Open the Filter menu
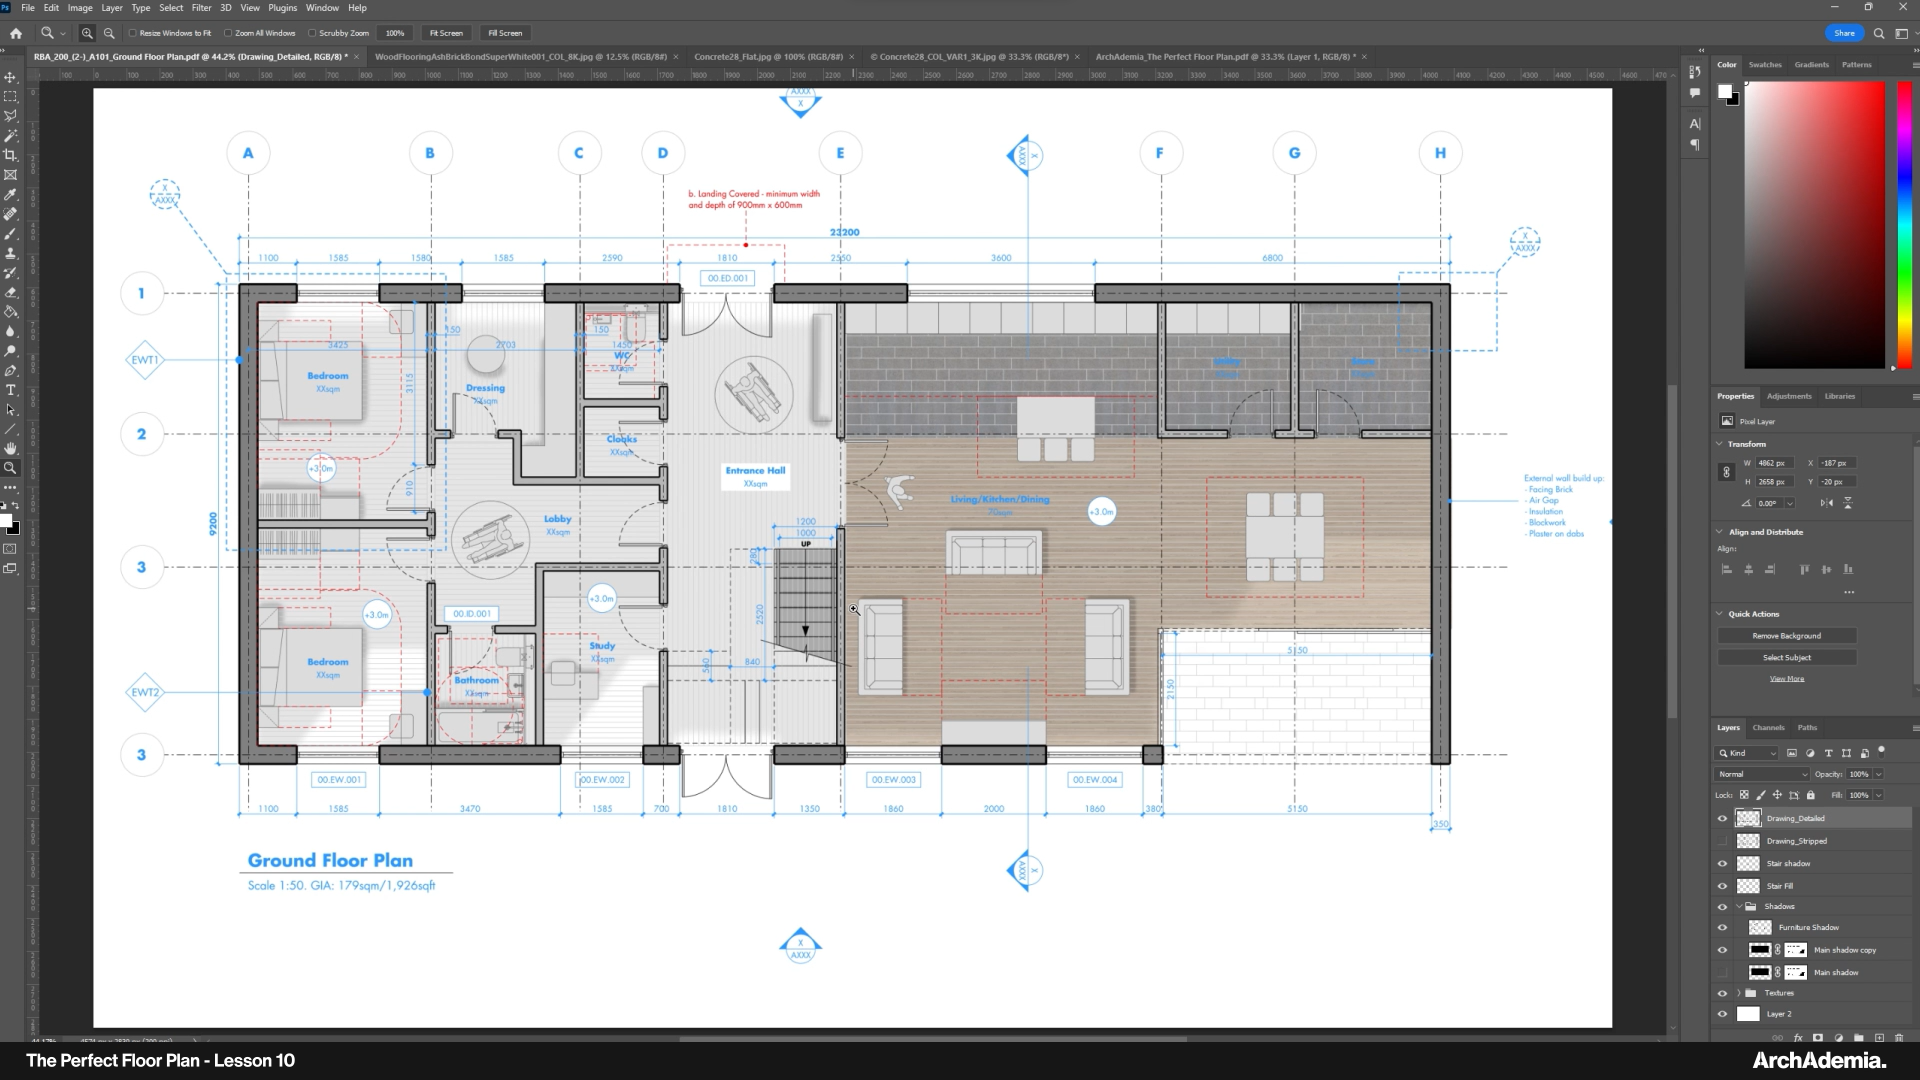Viewport: 1920px width, 1080px height. (201, 7)
